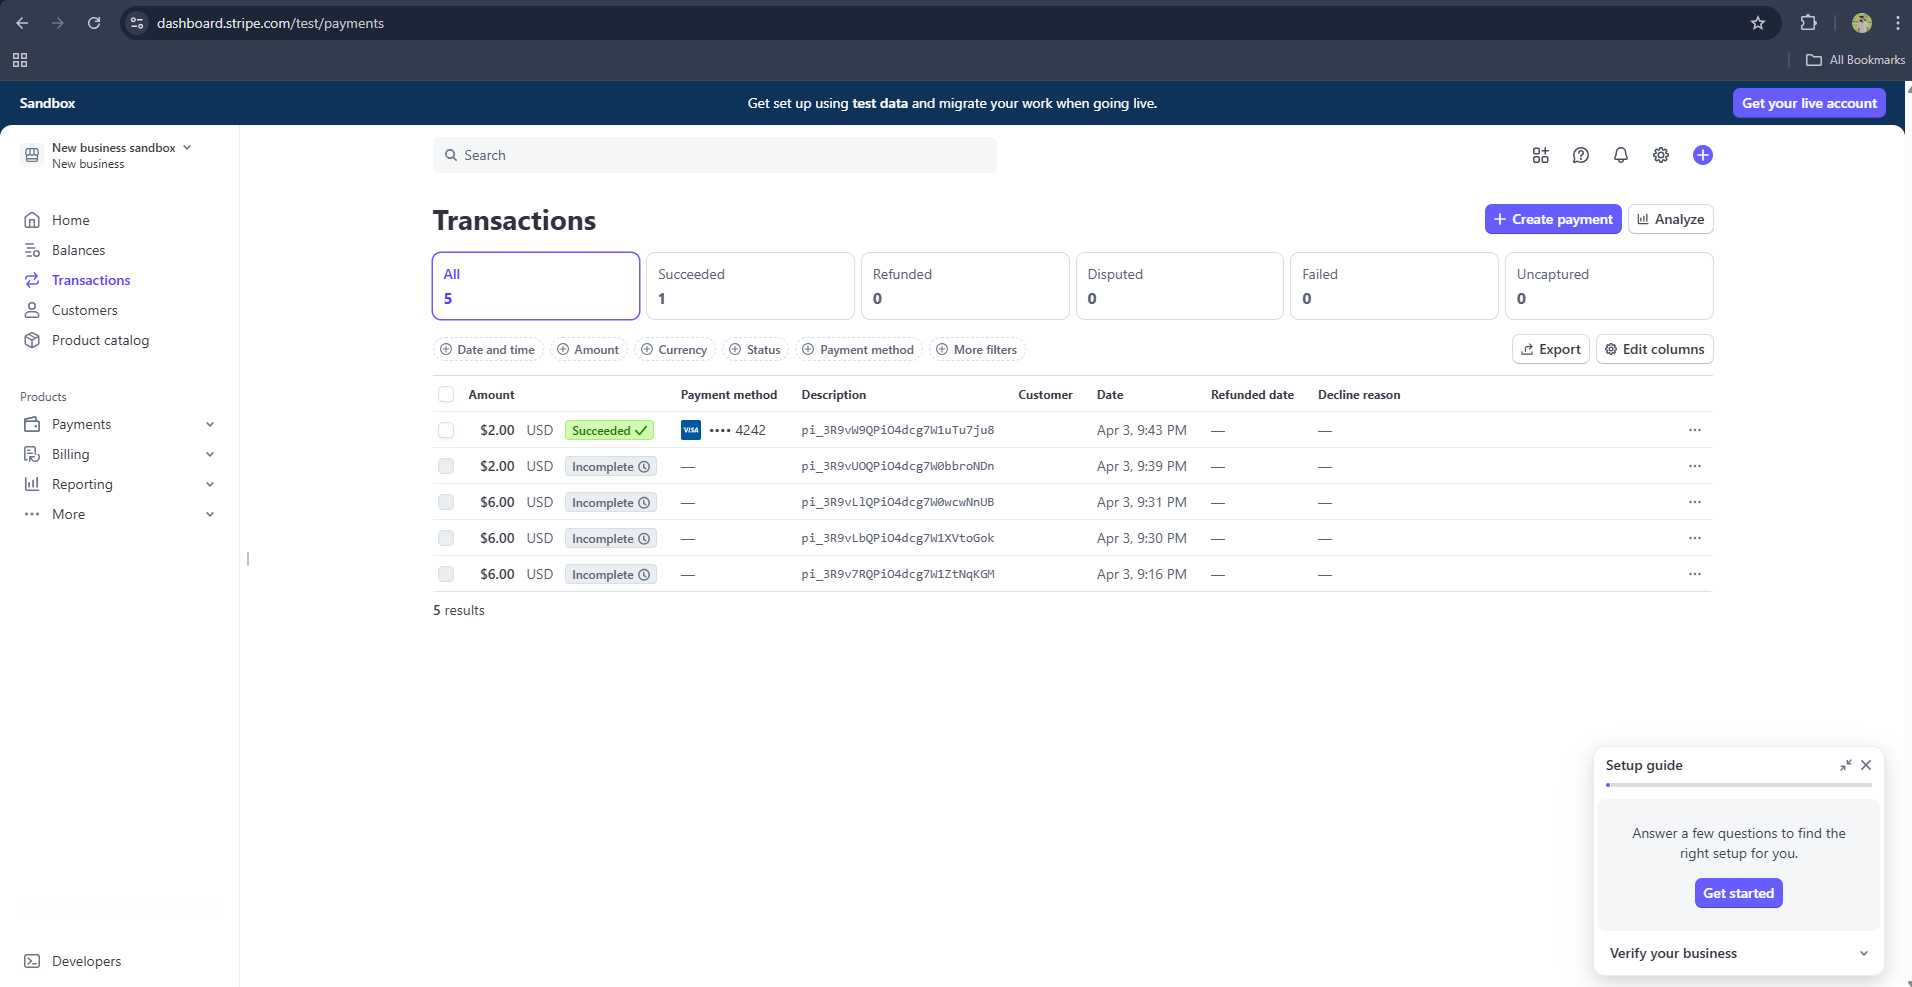Click the Search input field

tap(714, 155)
